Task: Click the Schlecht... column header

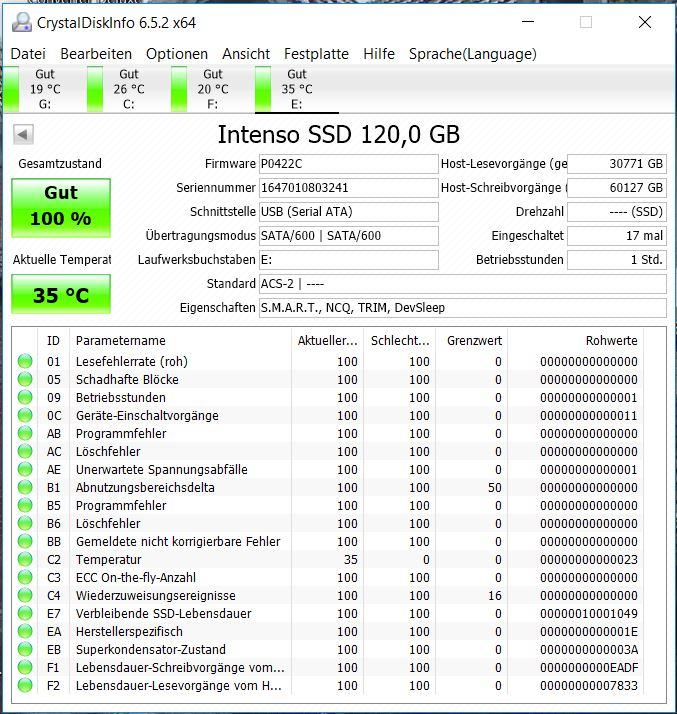Action: 400,341
